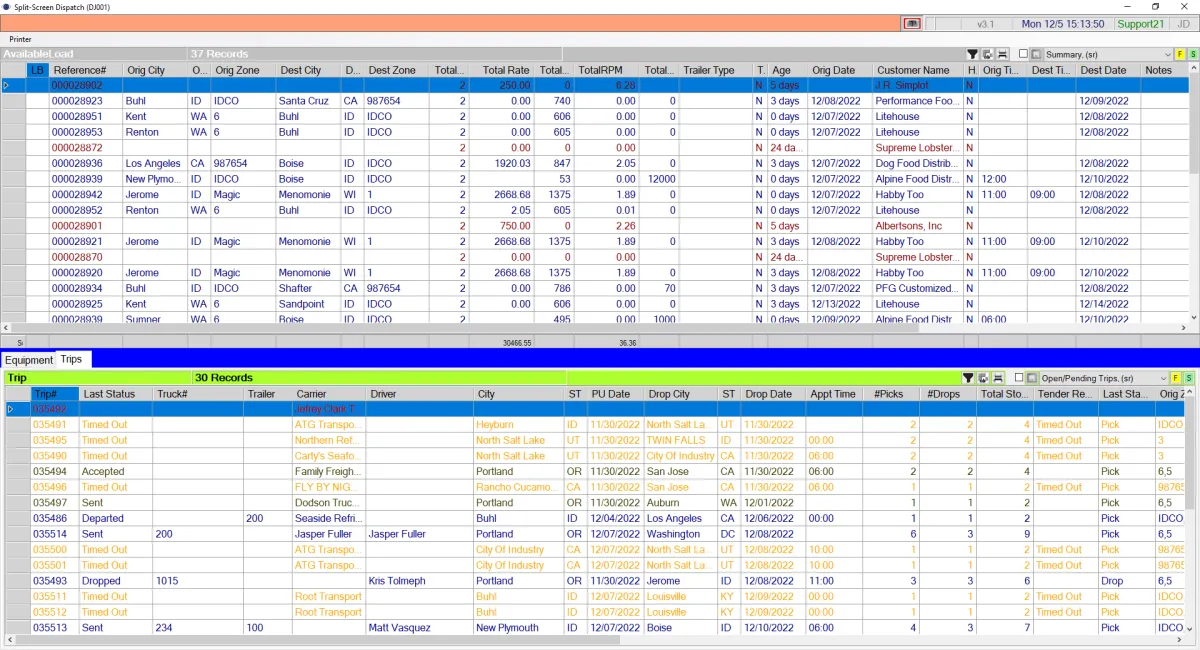Image resolution: width=1200 pixels, height=650 pixels.
Task: Click the green S button in Trip toolbar
Action: (1190, 378)
